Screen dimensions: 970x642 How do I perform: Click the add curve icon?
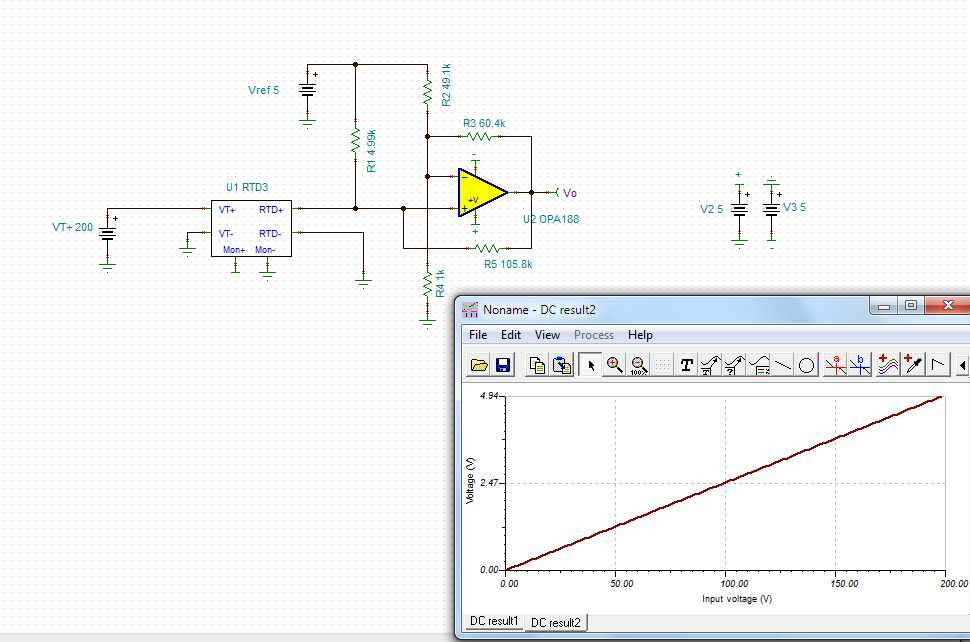tap(888, 366)
